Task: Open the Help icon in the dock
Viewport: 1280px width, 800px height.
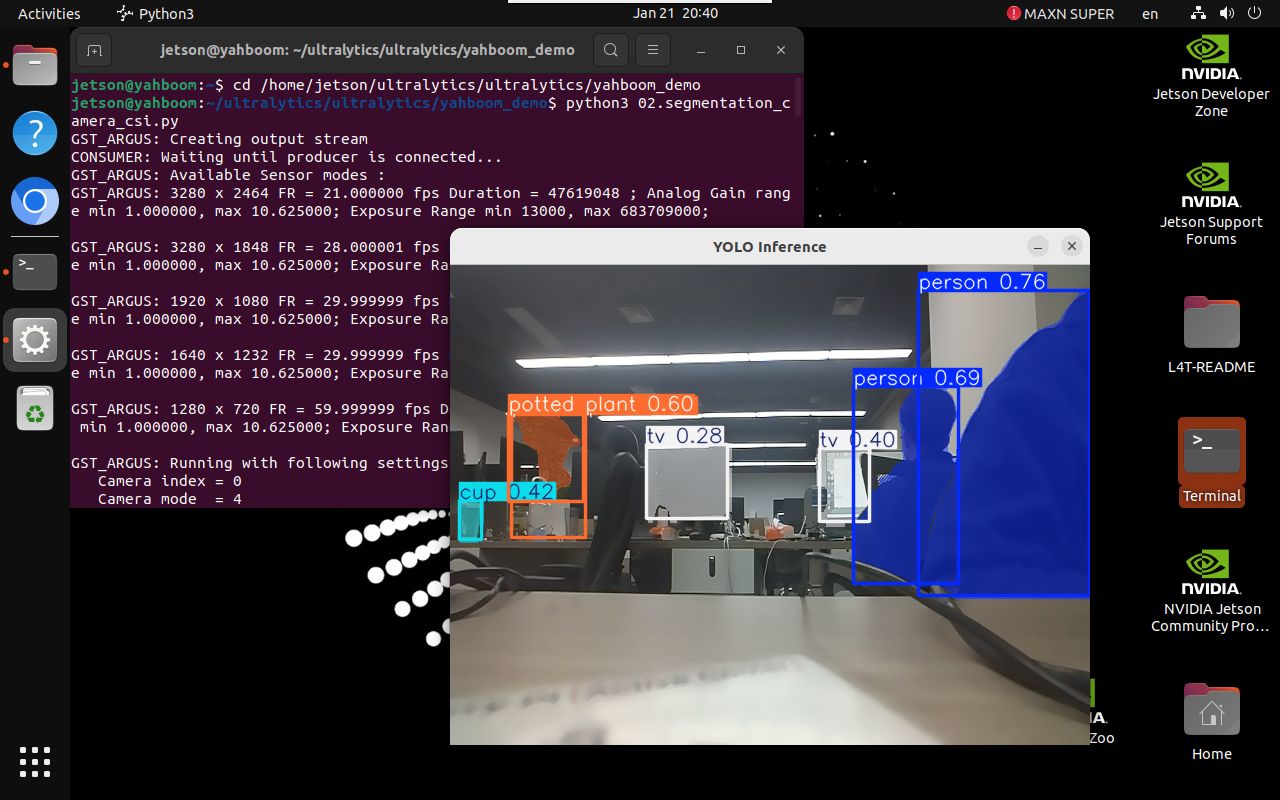Action: tap(35, 133)
